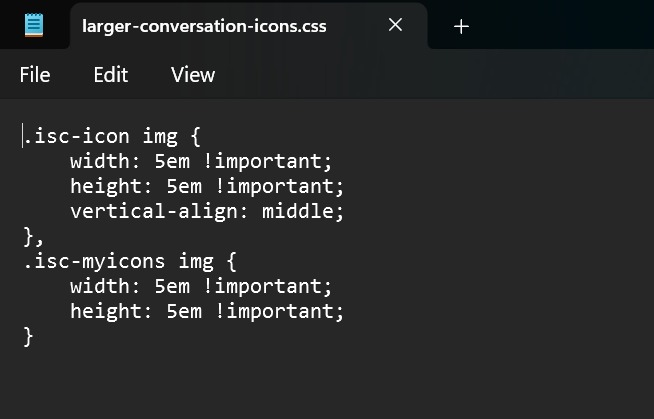
Task: Click the empty editor area below the code
Action: [x=330, y=385]
